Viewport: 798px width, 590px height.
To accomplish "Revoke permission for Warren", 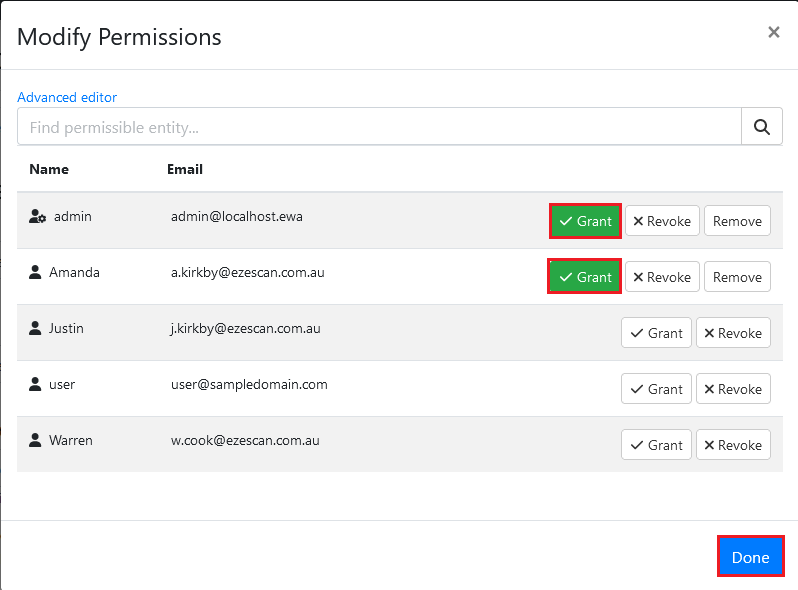I will tap(733, 445).
